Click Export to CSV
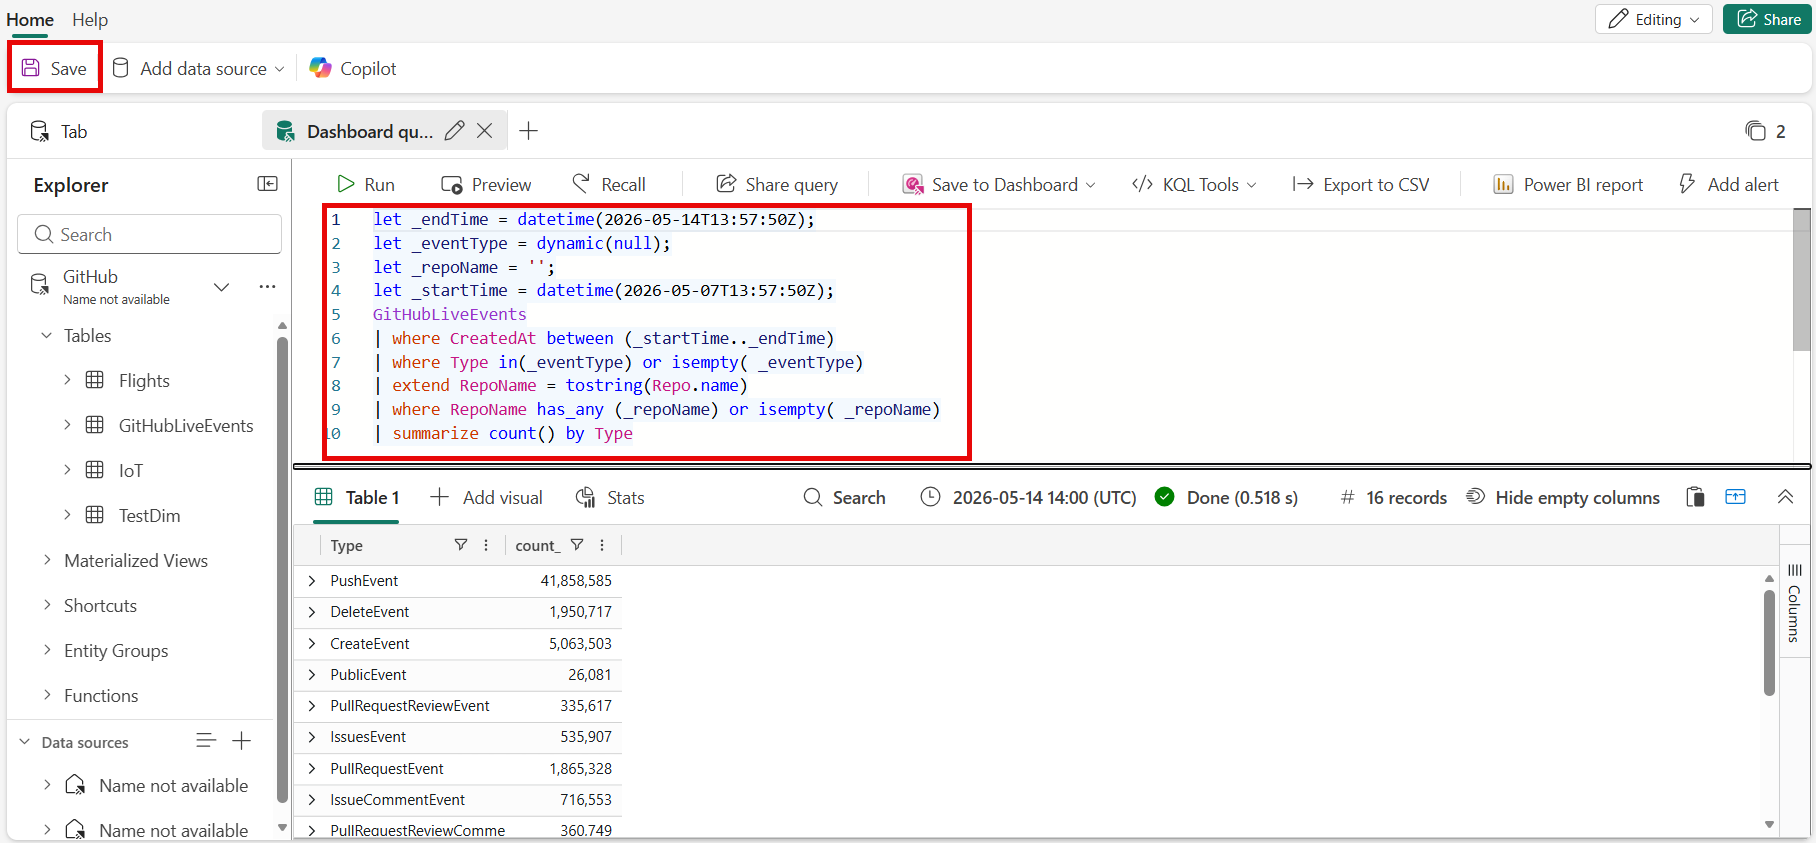 (x=1361, y=184)
